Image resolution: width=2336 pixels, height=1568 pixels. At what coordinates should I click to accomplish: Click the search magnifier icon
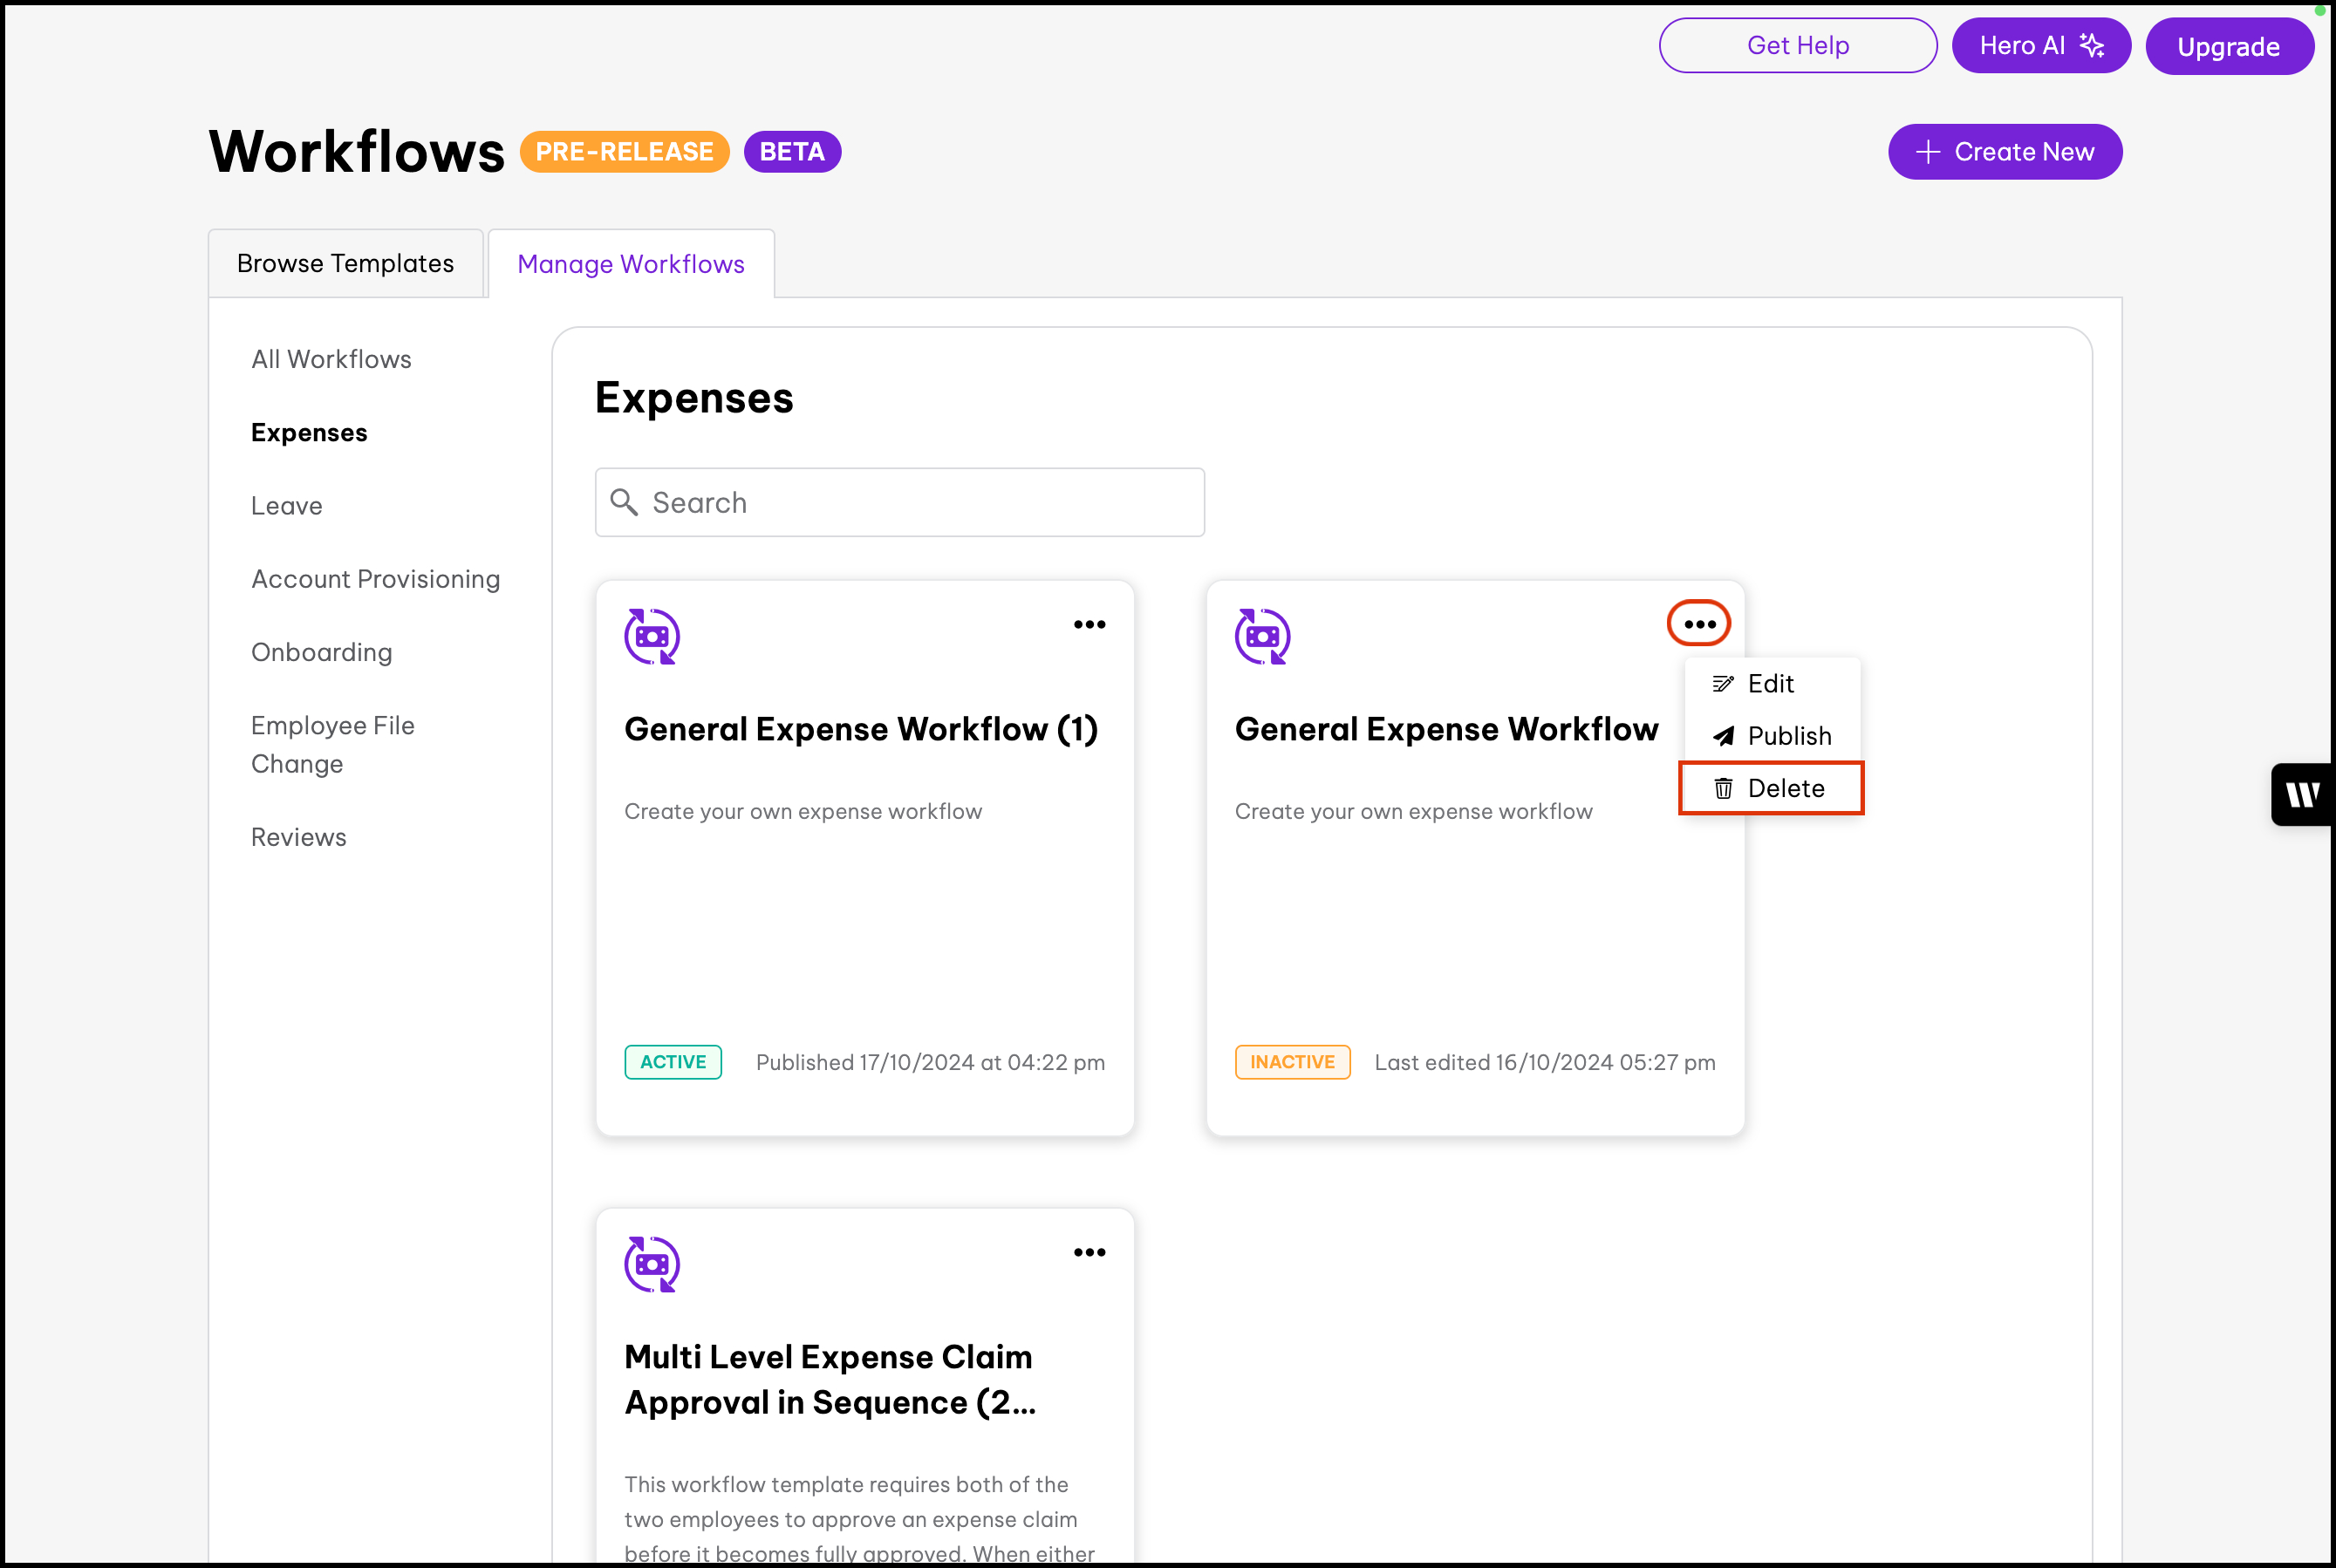point(624,502)
